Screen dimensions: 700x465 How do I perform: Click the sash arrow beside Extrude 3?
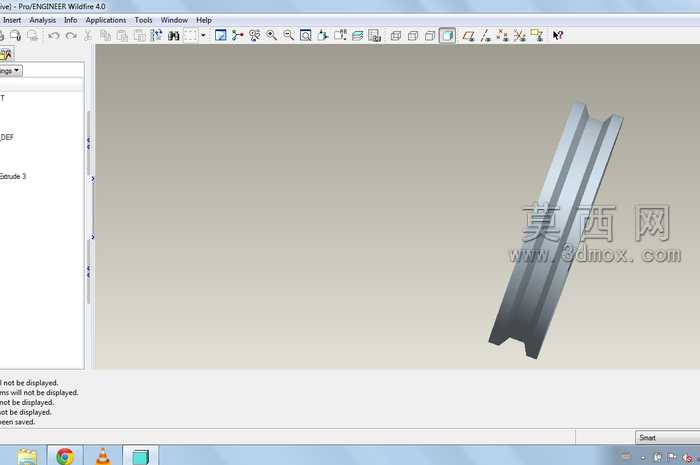(x=92, y=179)
